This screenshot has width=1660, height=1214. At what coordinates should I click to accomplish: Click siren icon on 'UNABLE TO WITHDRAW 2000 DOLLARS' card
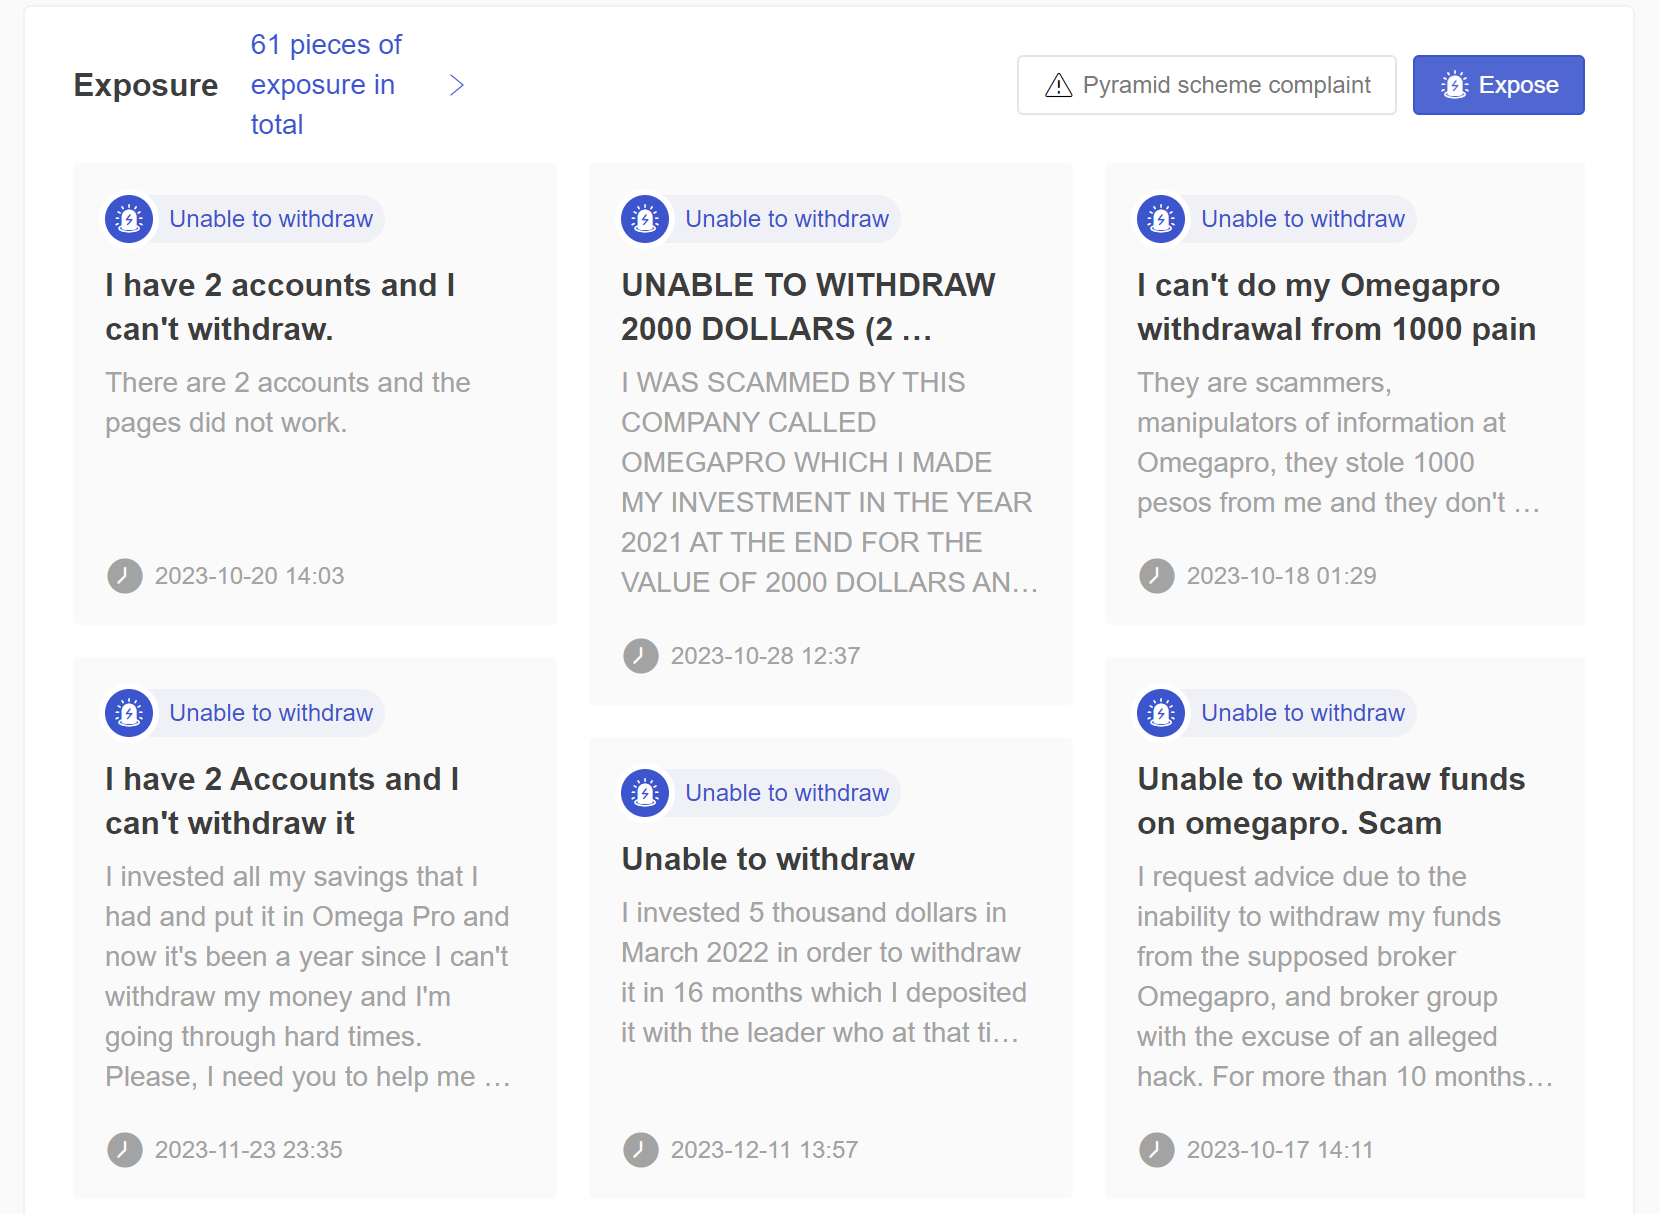(x=645, y=219)
